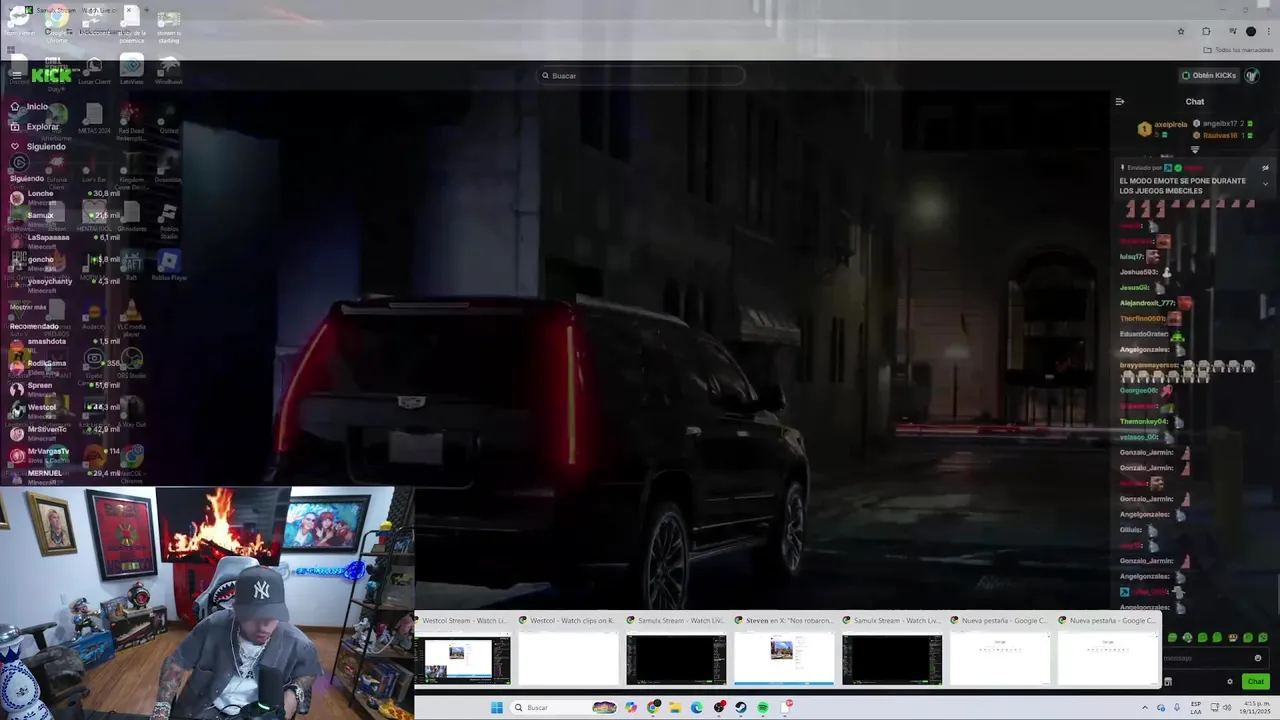Open Chrome from the taskbar
The width and height of the screenshot is (1280, 720).
[653, 708]
